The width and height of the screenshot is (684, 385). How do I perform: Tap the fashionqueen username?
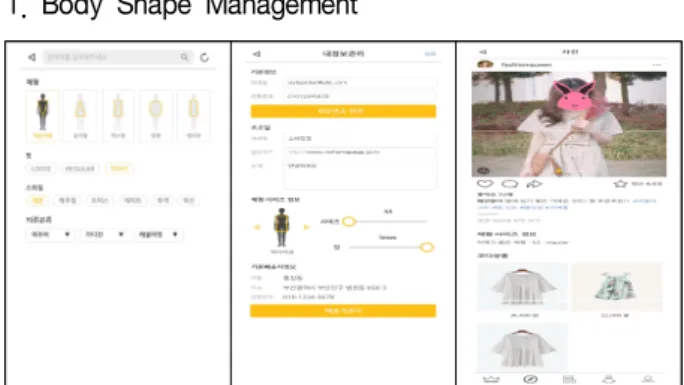point(526,65)
